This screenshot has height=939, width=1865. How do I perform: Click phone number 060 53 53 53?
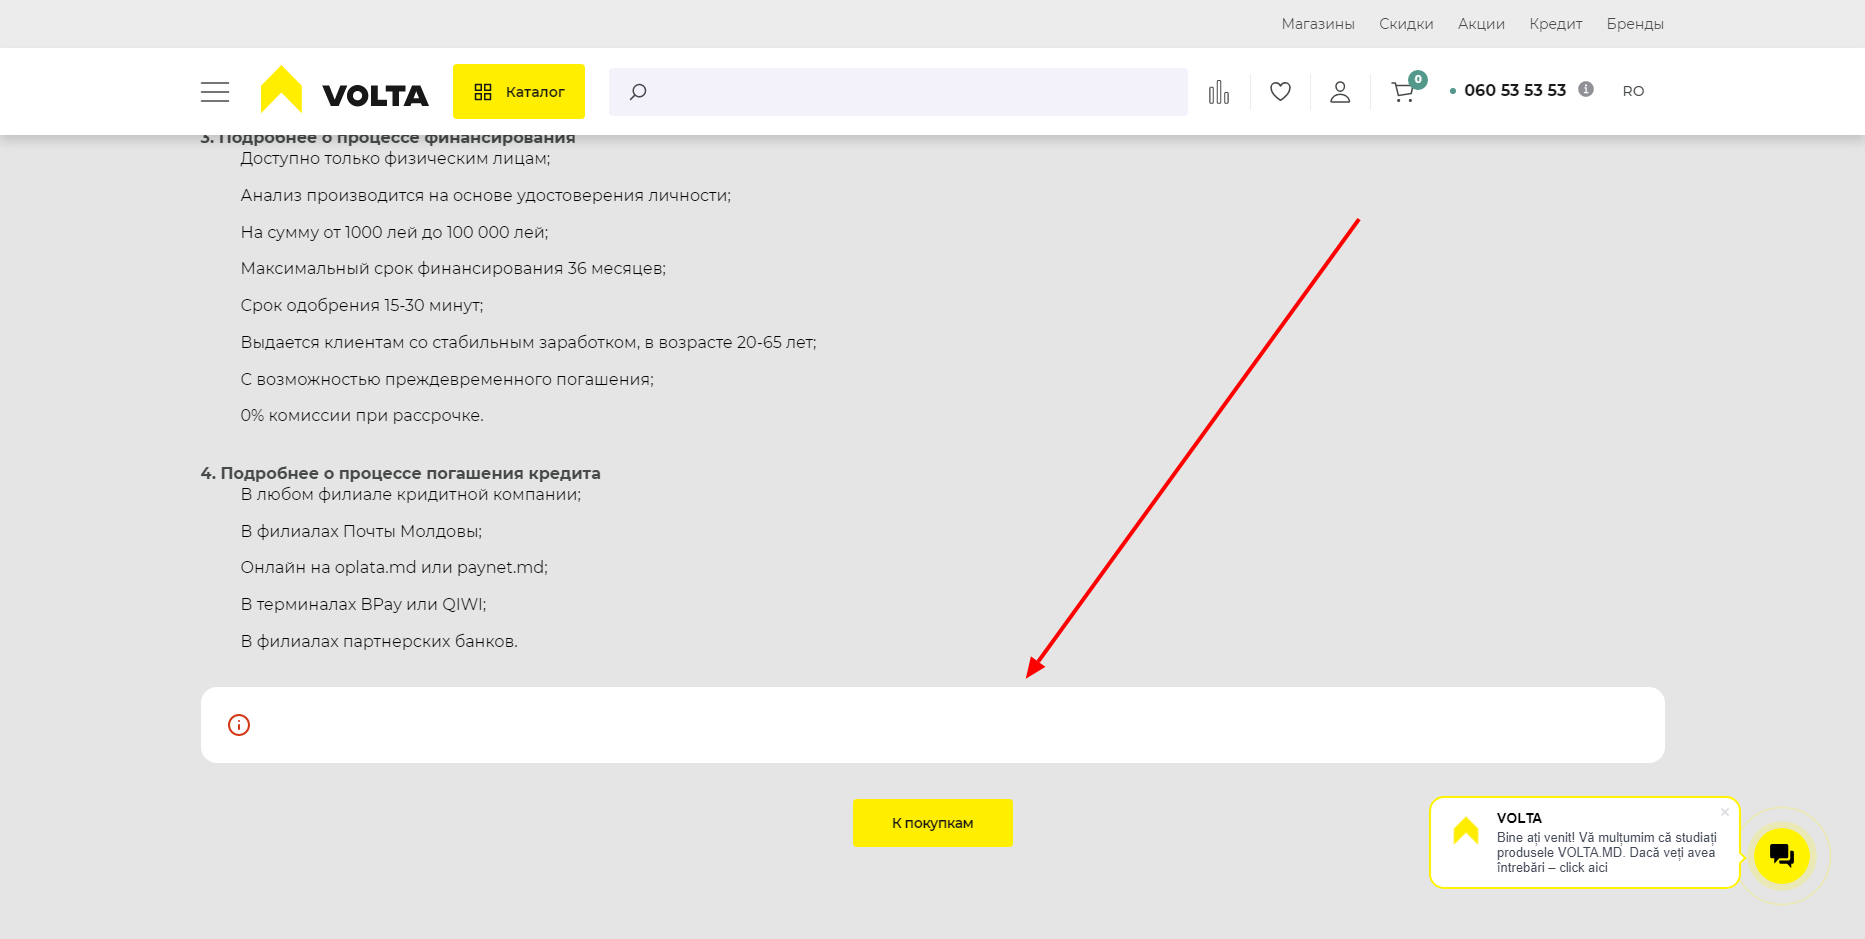1514,90
